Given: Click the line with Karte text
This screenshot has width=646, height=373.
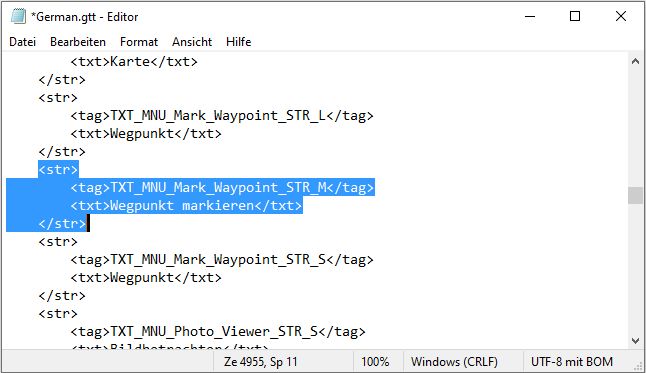Looking at the screenshot, I should pos(134,62).
